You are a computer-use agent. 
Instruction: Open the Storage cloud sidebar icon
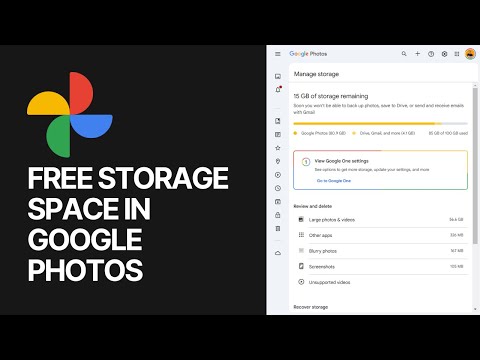(278, 253)
